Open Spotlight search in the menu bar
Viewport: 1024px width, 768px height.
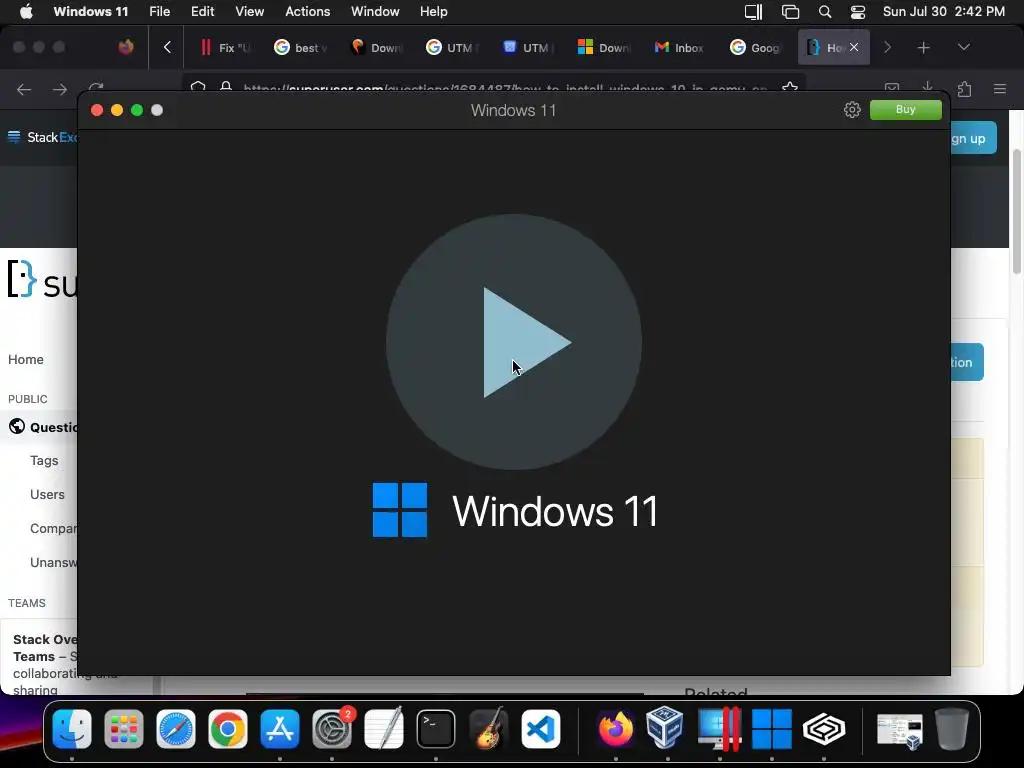click(x=825, y=12)
